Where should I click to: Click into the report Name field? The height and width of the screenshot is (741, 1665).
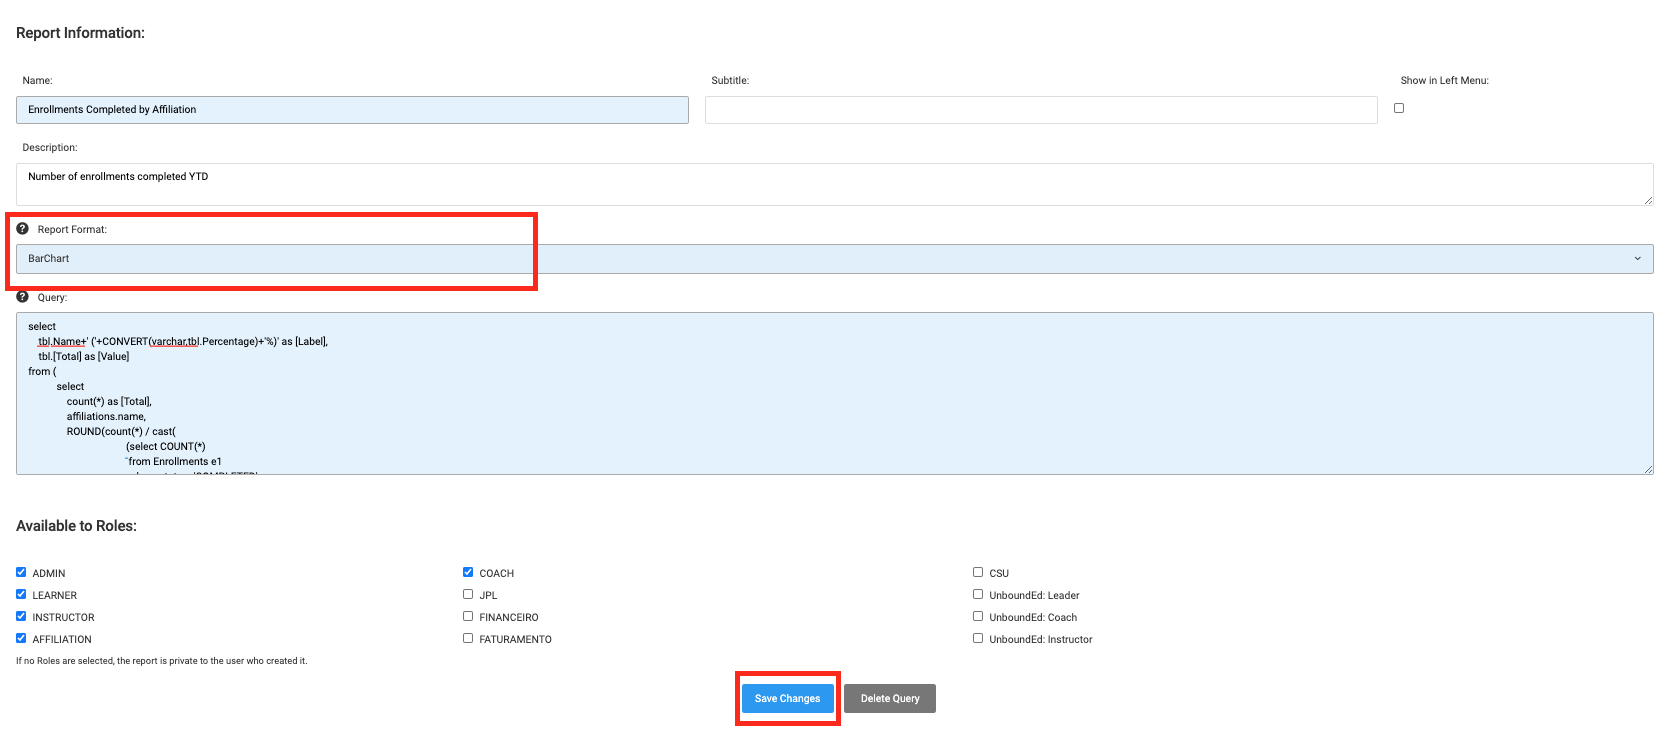[352, 110]
